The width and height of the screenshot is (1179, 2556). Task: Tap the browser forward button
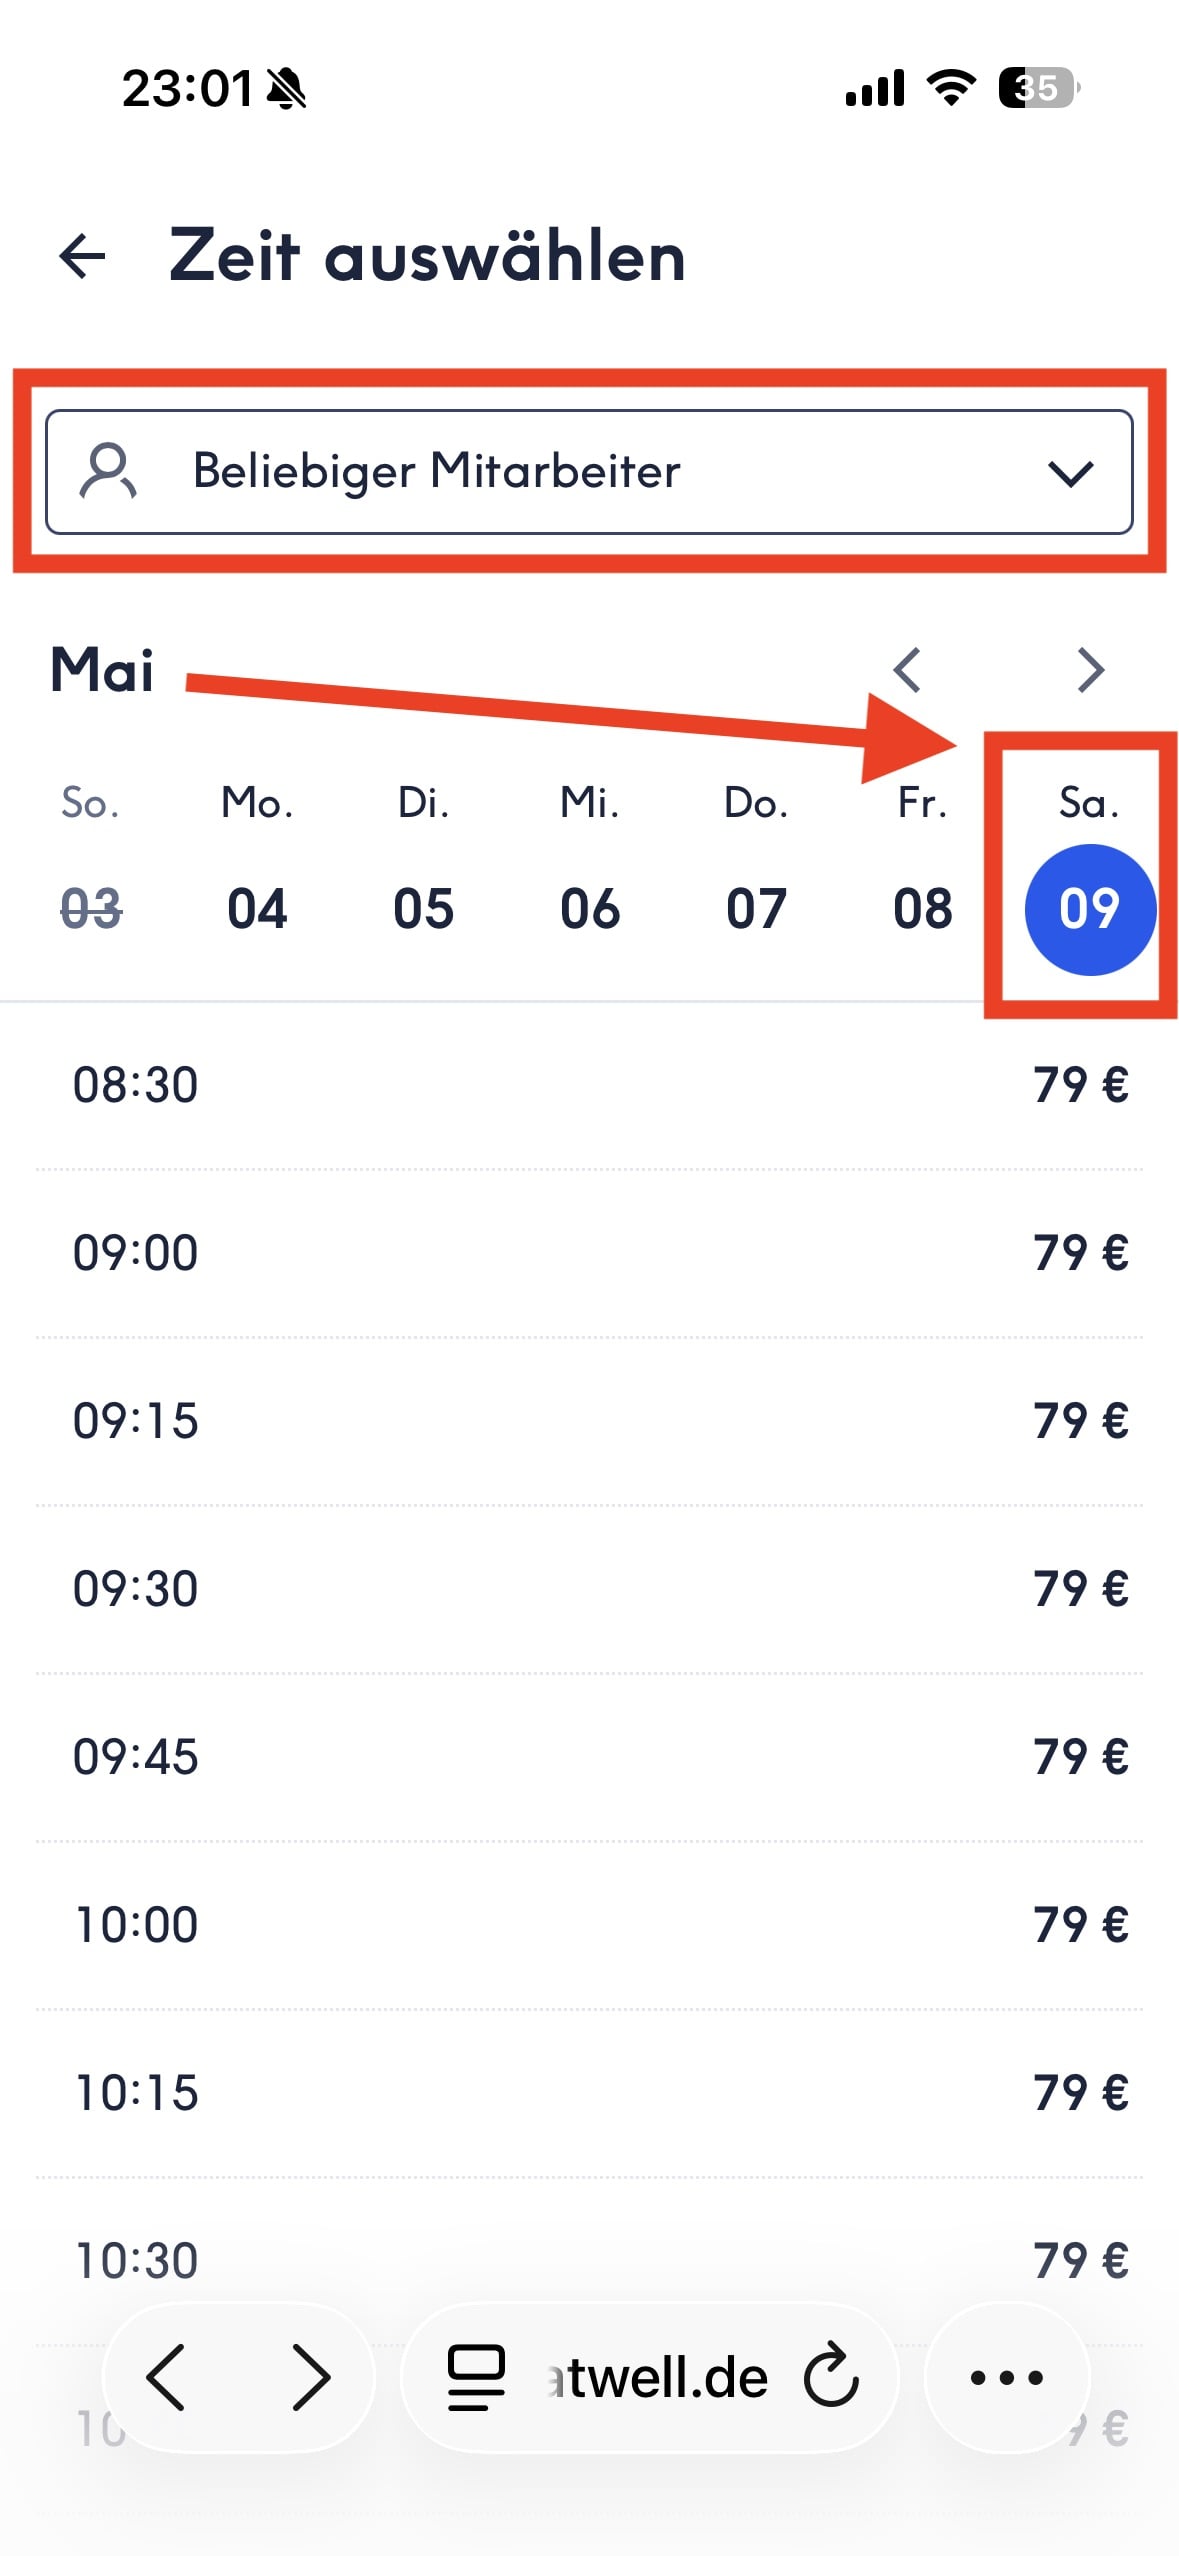[310, 2377]
